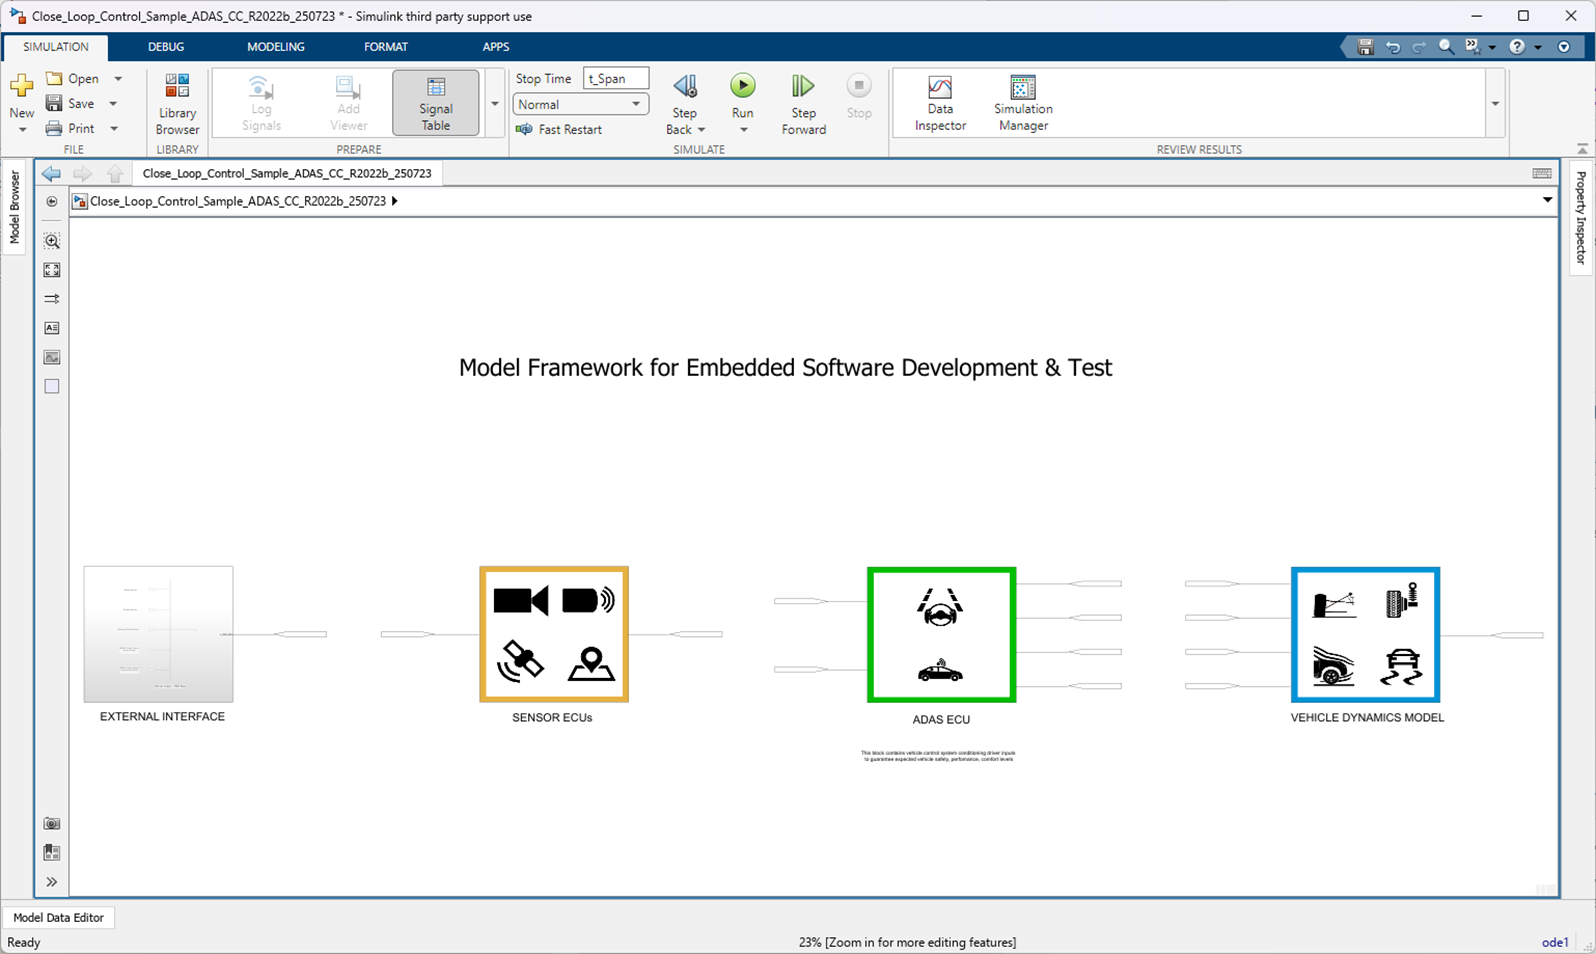Screen dimensions: 1596x954
Task: Switch to the APPS tab
Action: click(x=496, y=47)
